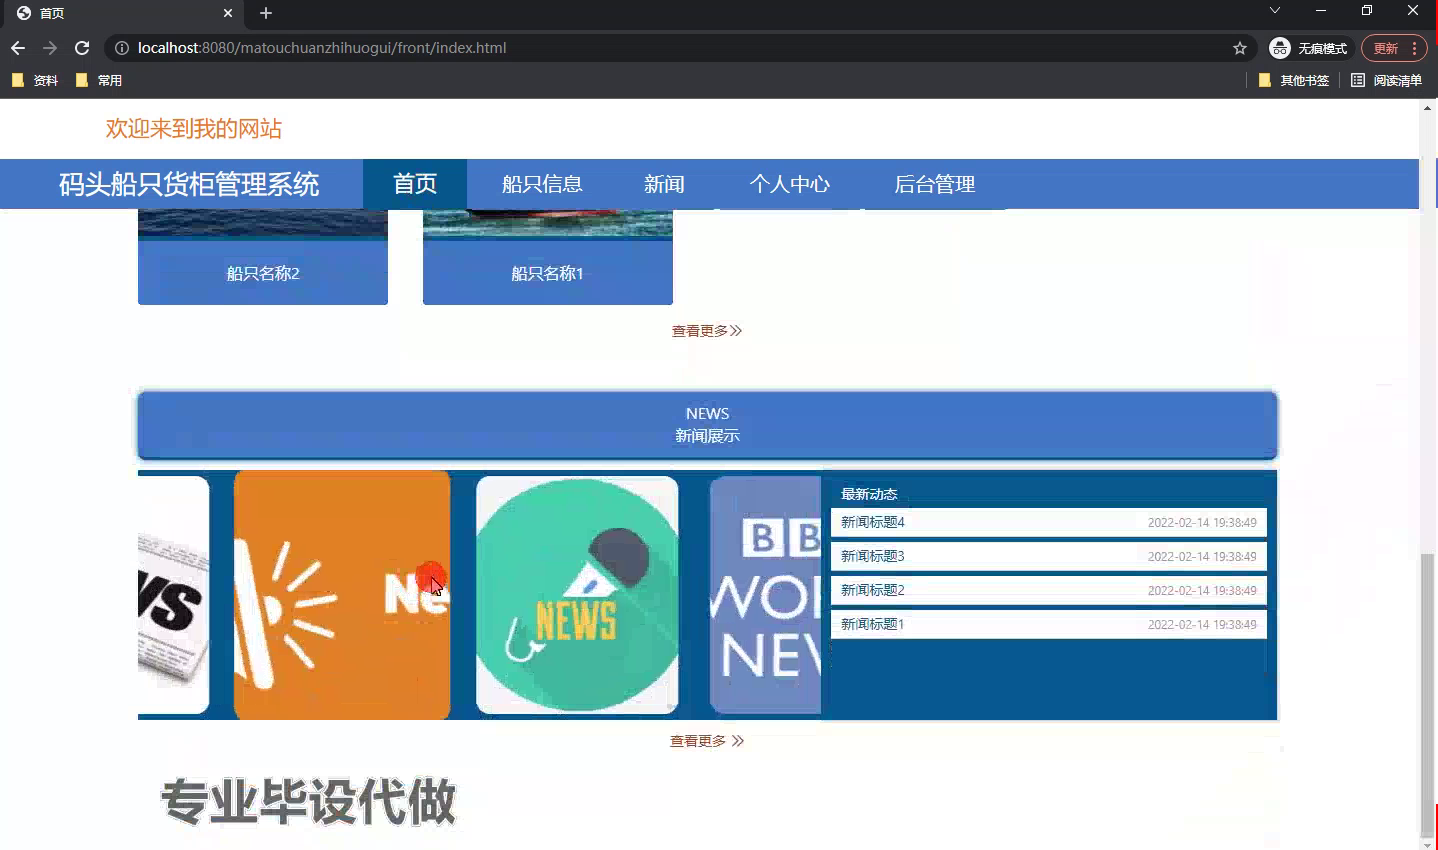Click the 新闻标题4 timestamp 2022-02-14 19:38:49
This screenshot has width=1438, height=850.
coord(1202,522)
